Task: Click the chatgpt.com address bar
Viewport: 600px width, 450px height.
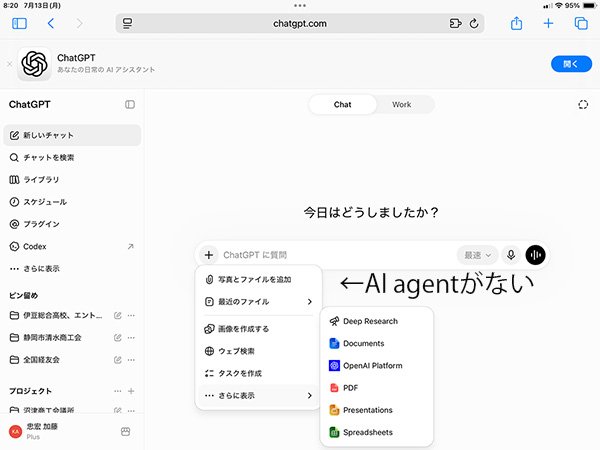Action: [x=300, y=24]
